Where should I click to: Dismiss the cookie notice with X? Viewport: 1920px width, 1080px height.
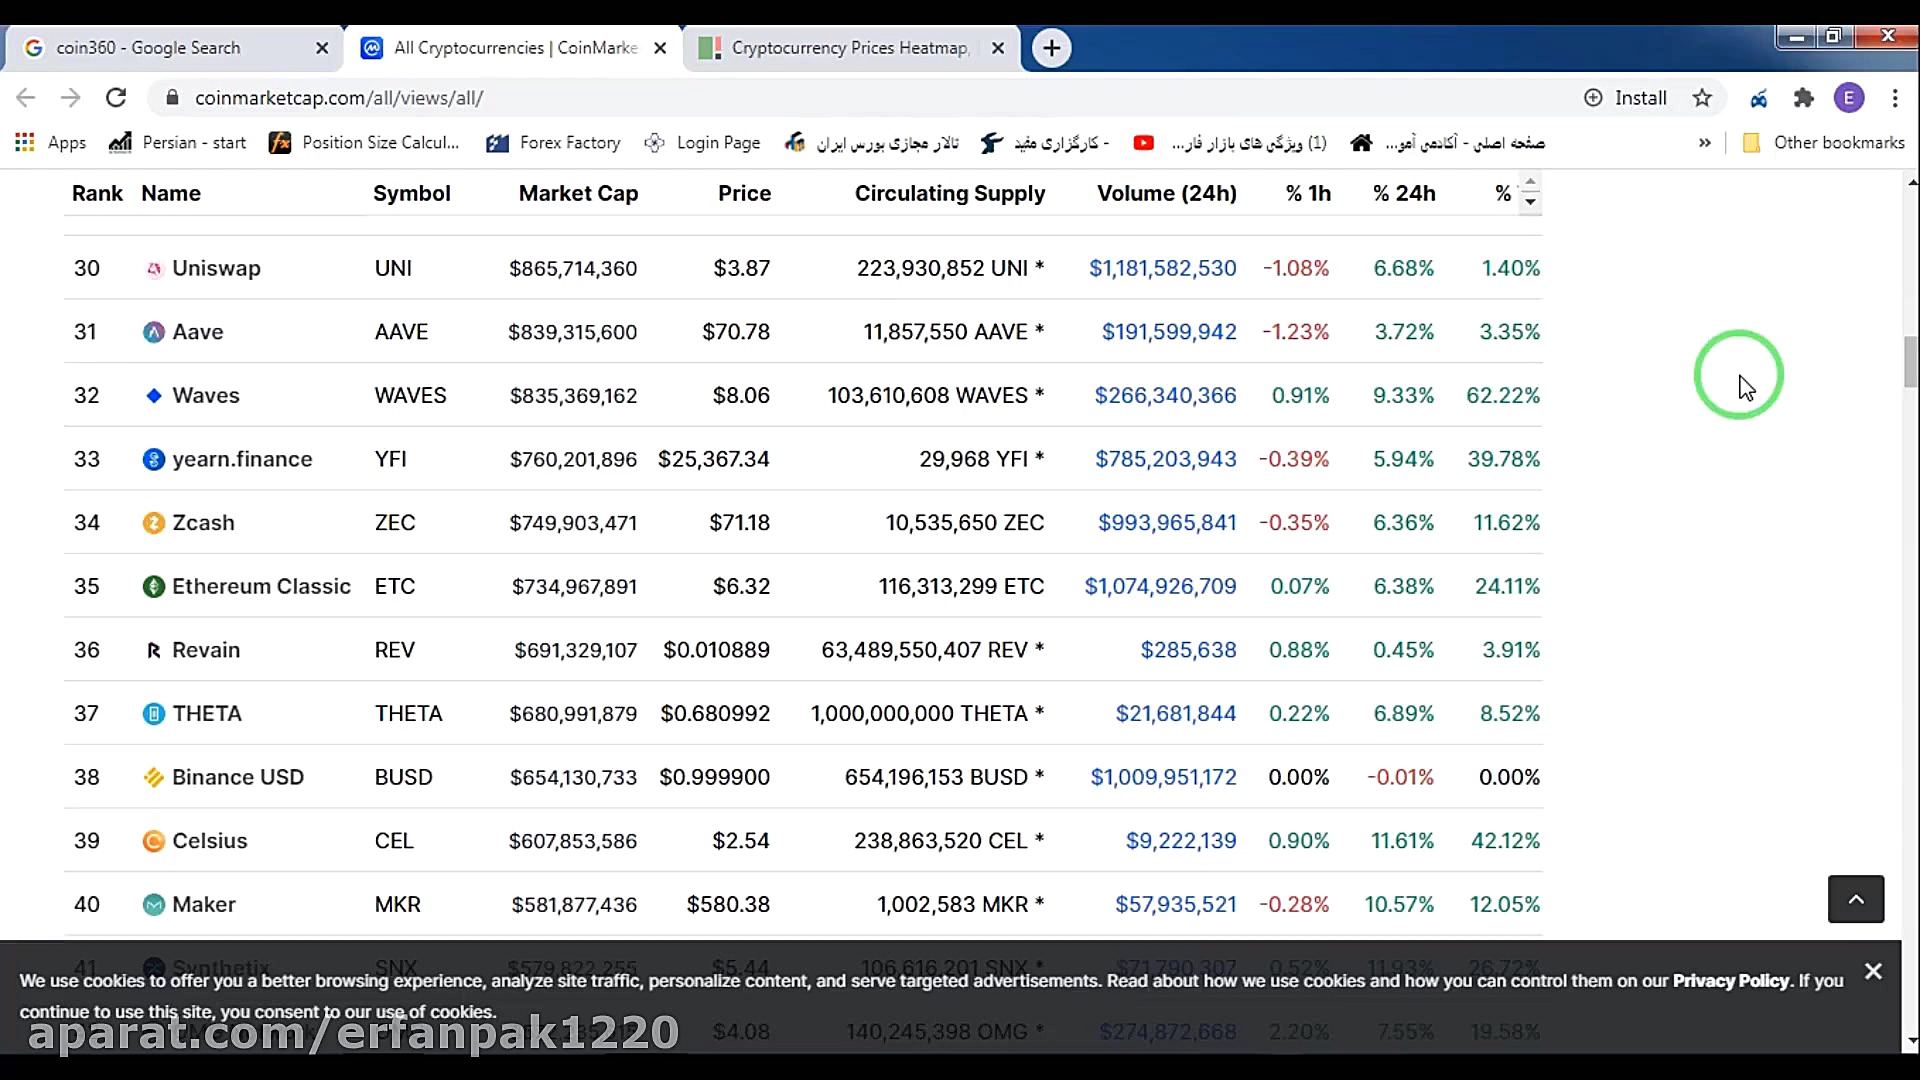tap(1873, 972)
